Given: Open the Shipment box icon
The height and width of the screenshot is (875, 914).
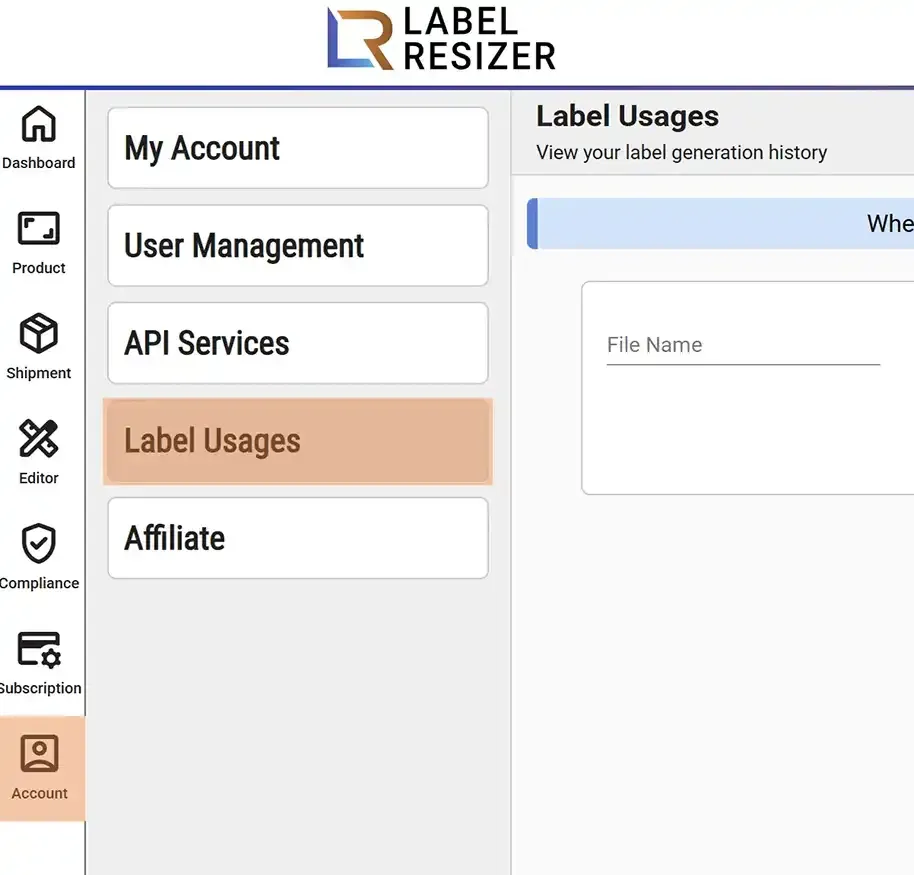Looking at the screenshot, I should [38, 333].
